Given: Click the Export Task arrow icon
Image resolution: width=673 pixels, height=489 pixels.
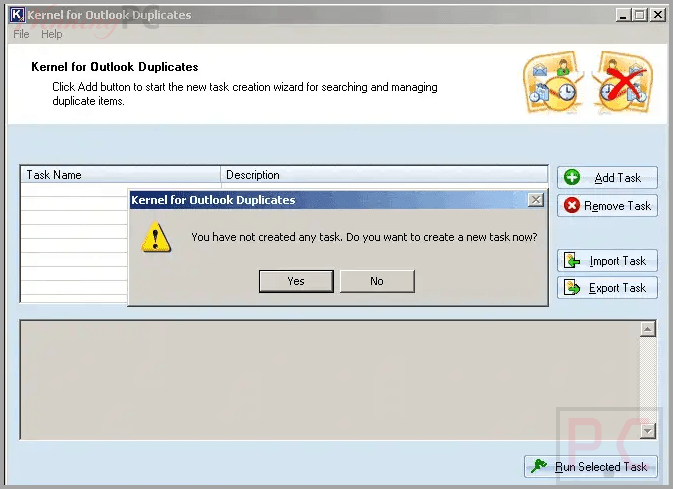Looking at the screenshot, I should [x=572, y=287].
